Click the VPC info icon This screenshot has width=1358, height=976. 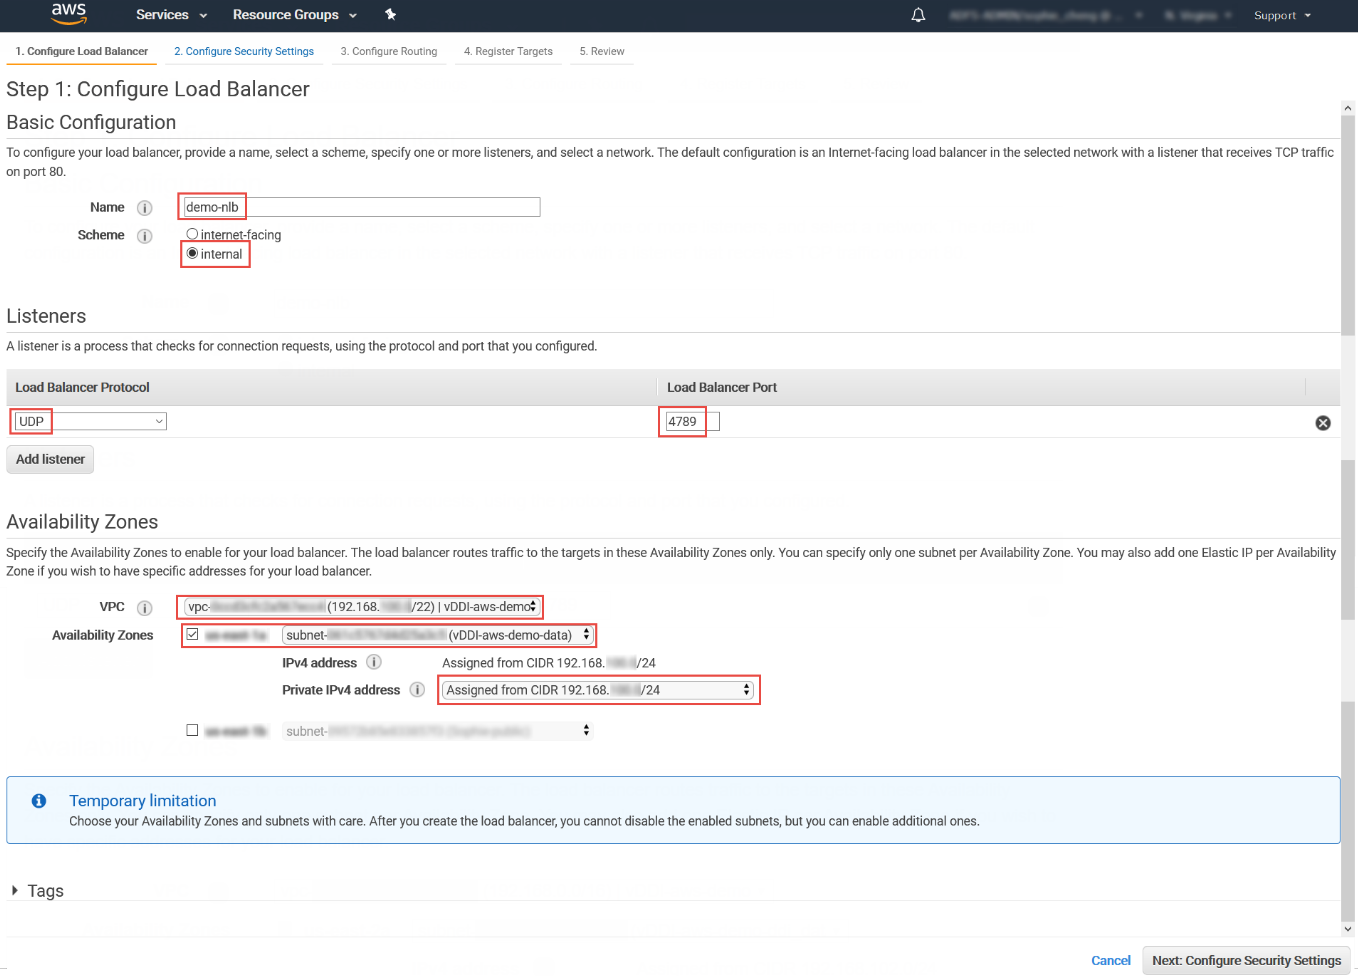click(144, 606)
